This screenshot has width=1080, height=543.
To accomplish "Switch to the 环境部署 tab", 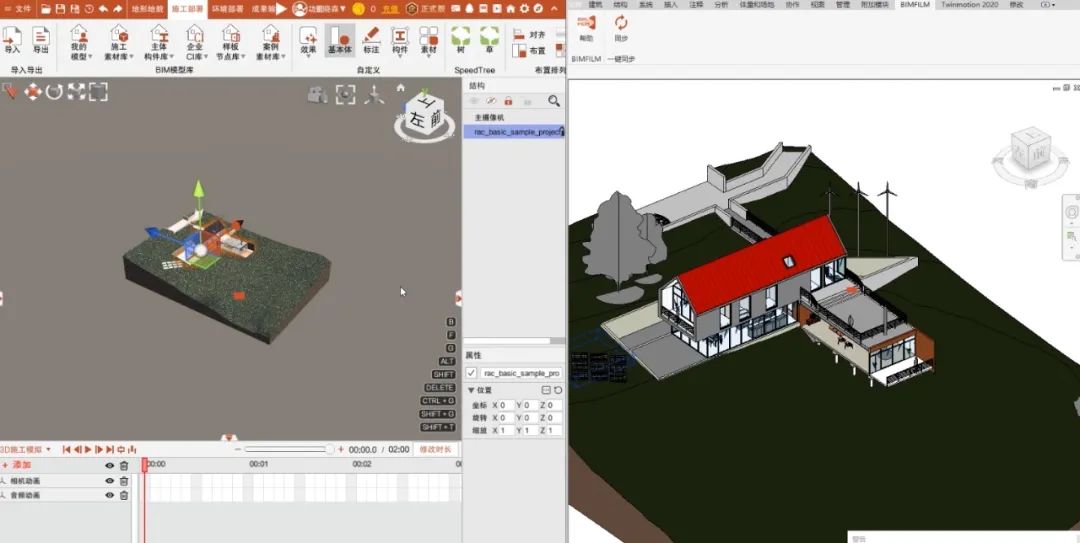I will pyautogui.click(x=227, y=8).
